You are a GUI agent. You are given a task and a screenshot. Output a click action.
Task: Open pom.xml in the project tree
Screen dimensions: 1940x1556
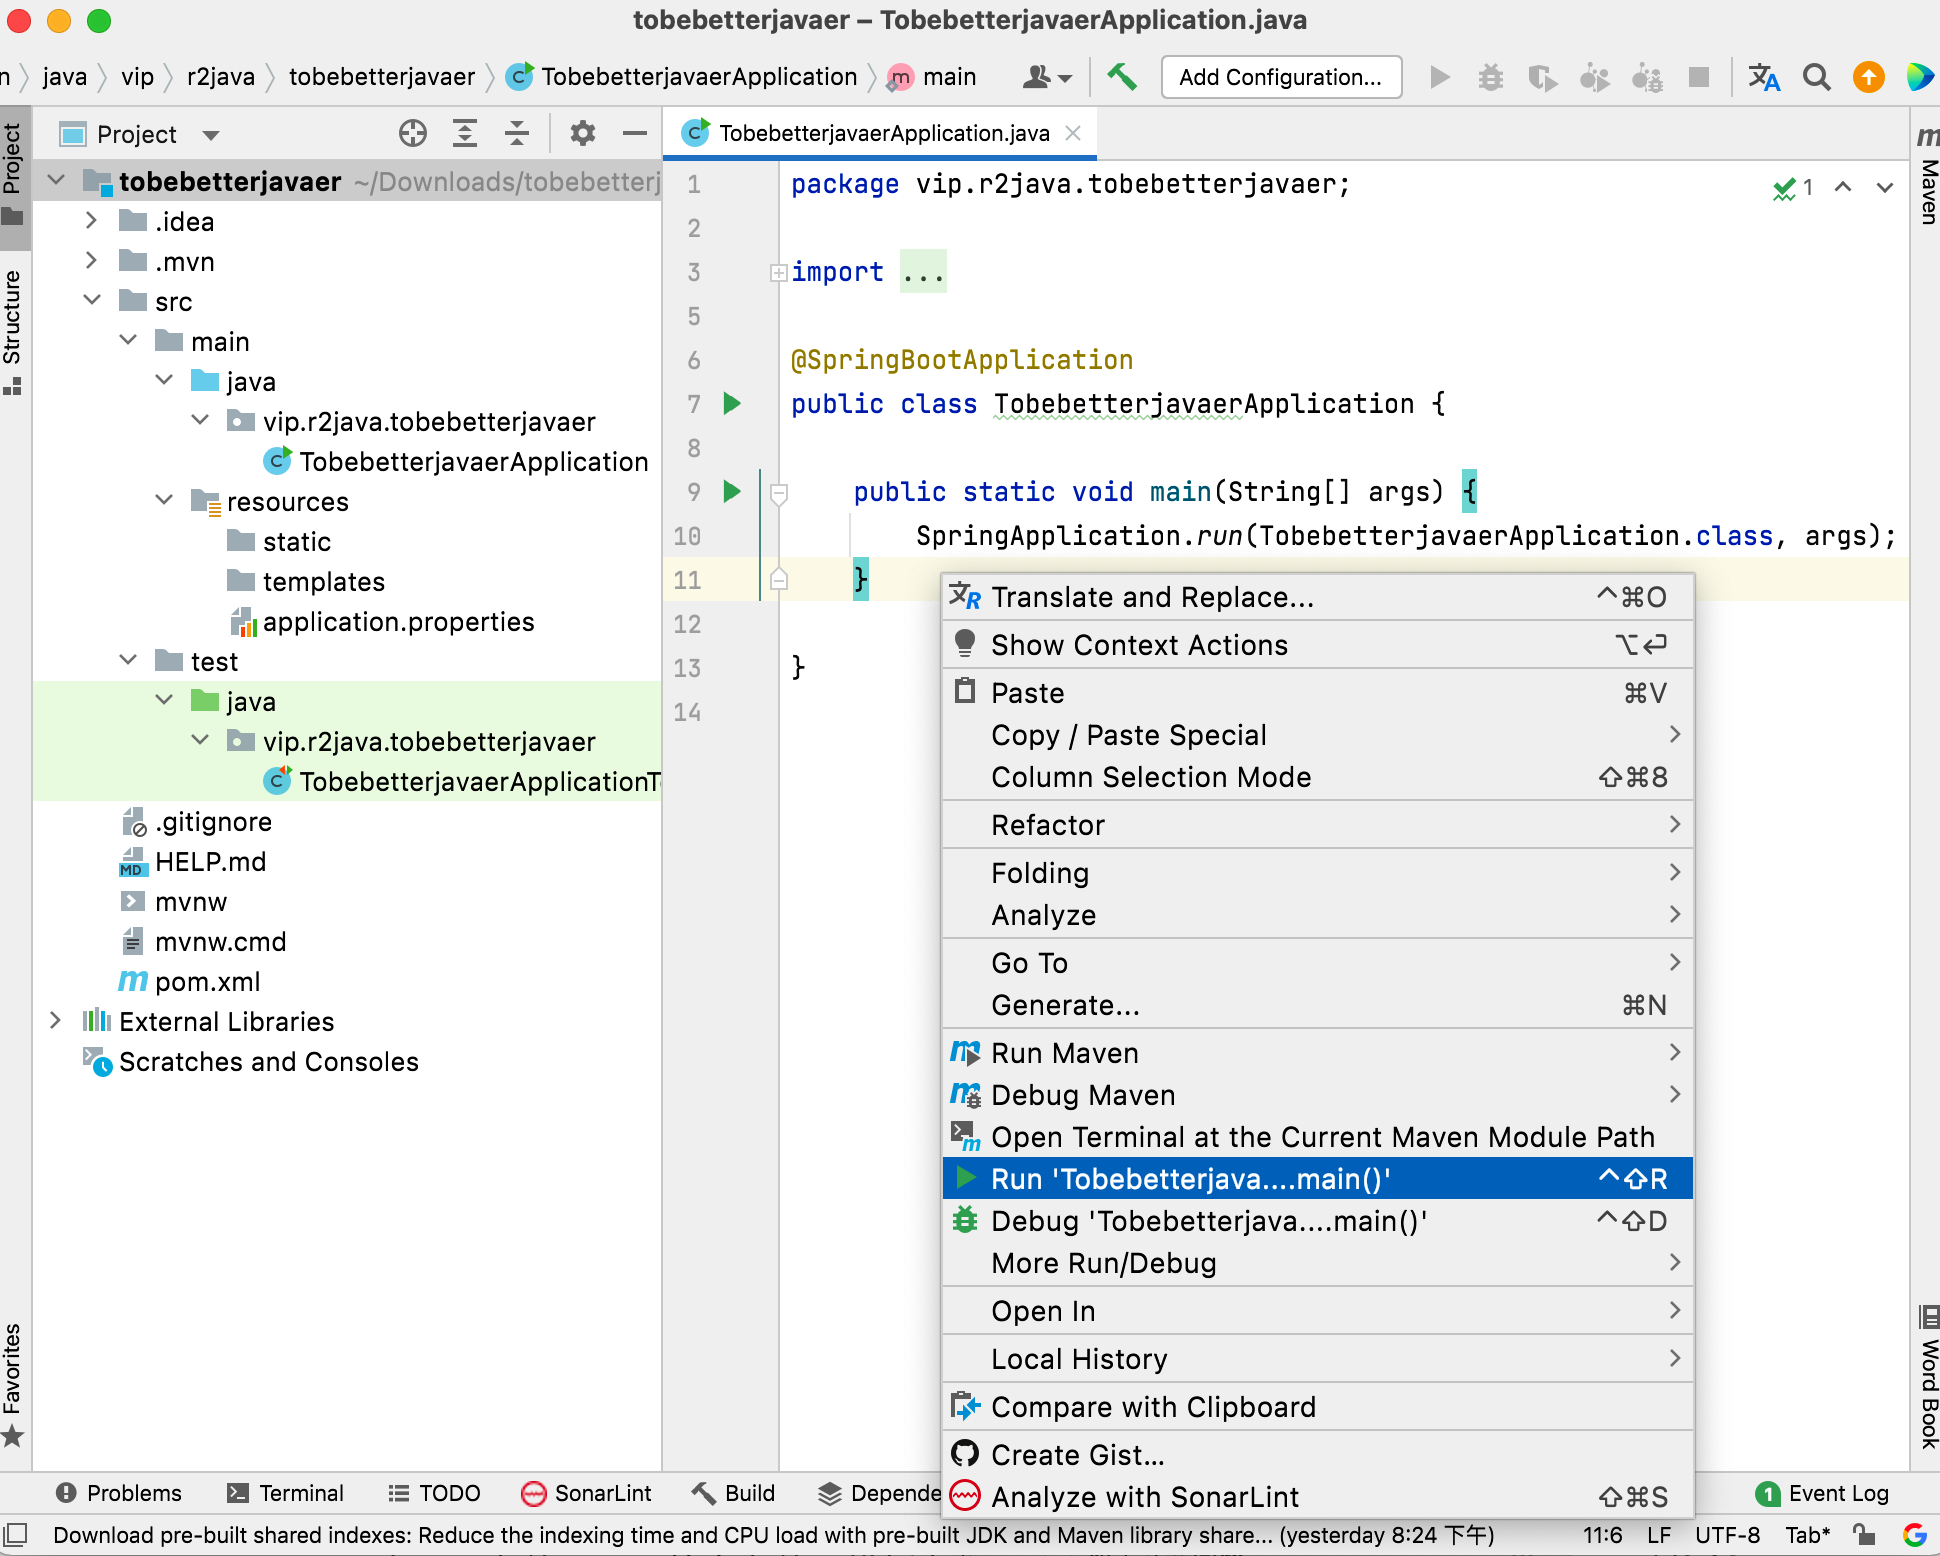coord(207,982)
